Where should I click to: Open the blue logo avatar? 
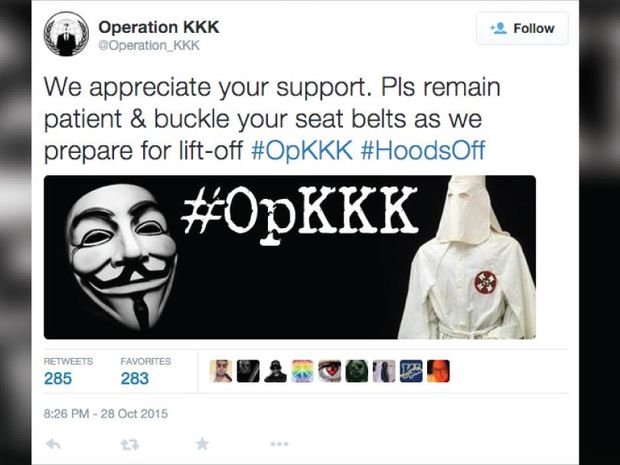[x=411, y=371]
